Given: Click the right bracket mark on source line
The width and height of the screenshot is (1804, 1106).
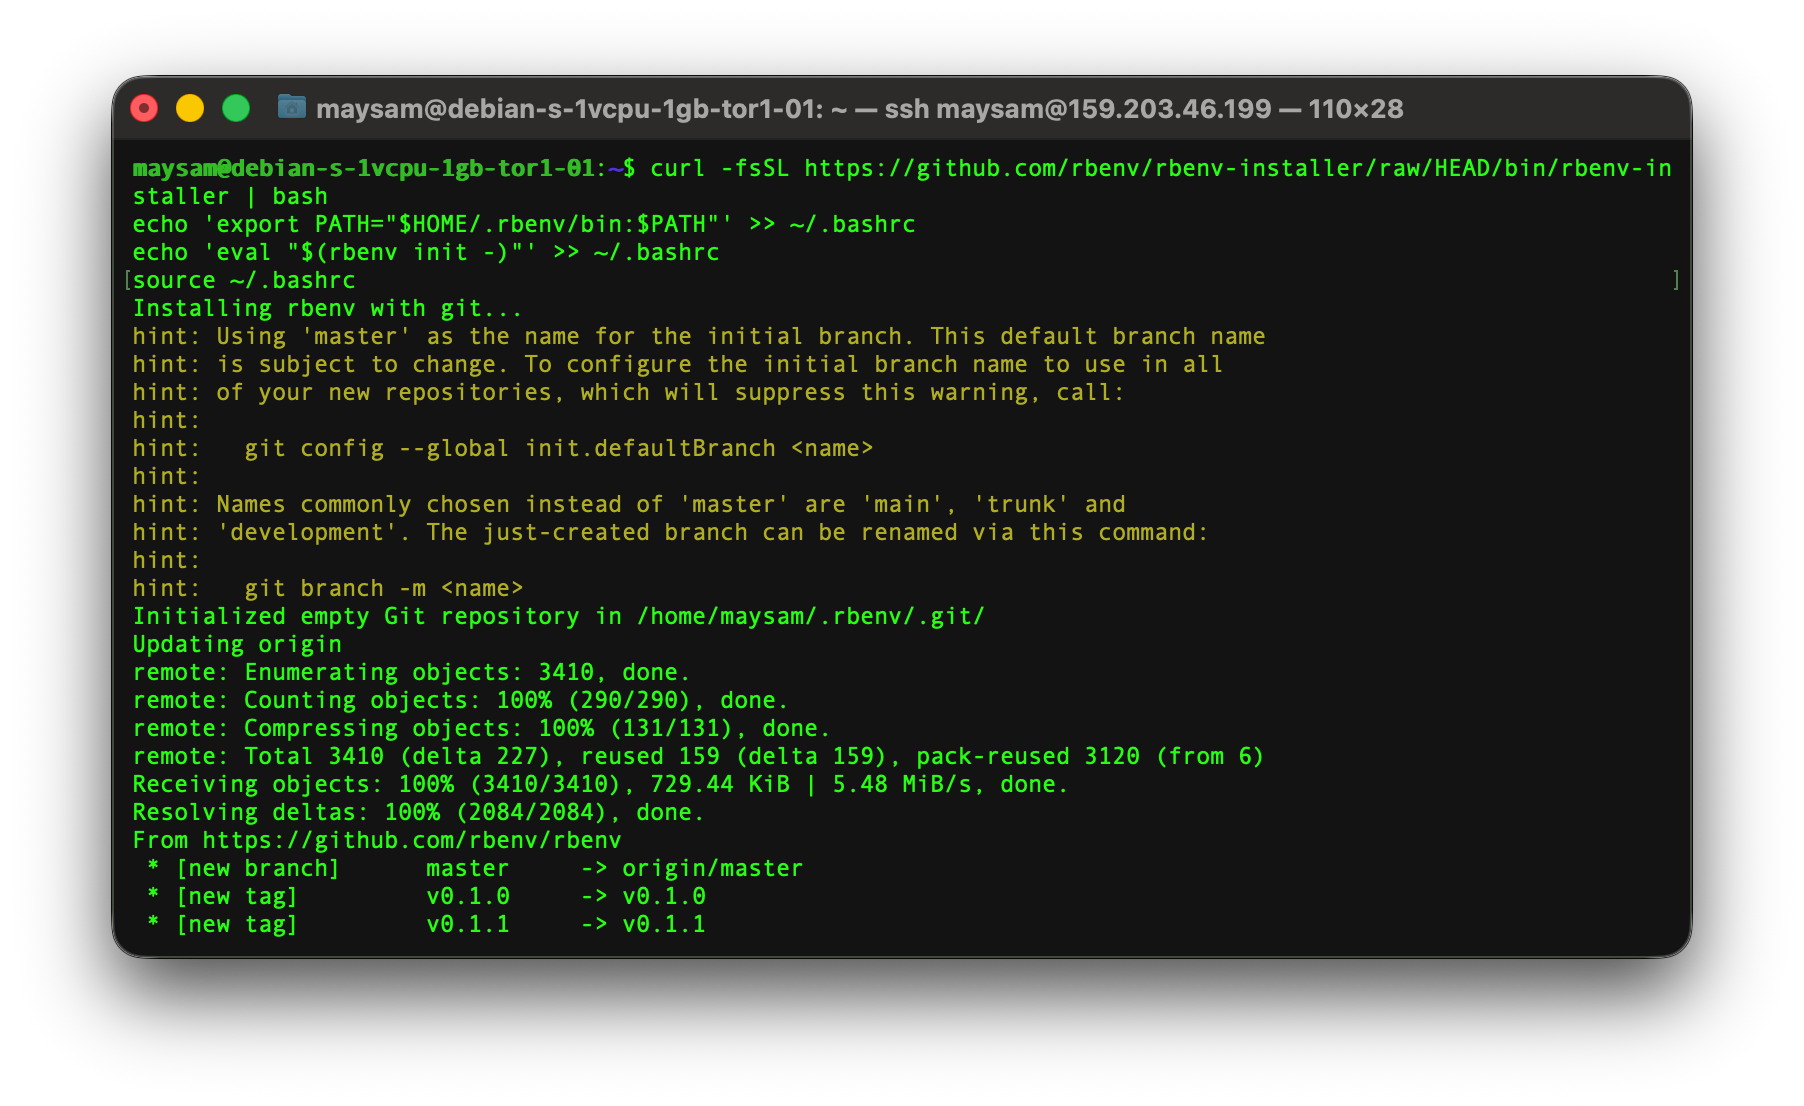Looking at the screenshot, I should [x=1676, y=280].
